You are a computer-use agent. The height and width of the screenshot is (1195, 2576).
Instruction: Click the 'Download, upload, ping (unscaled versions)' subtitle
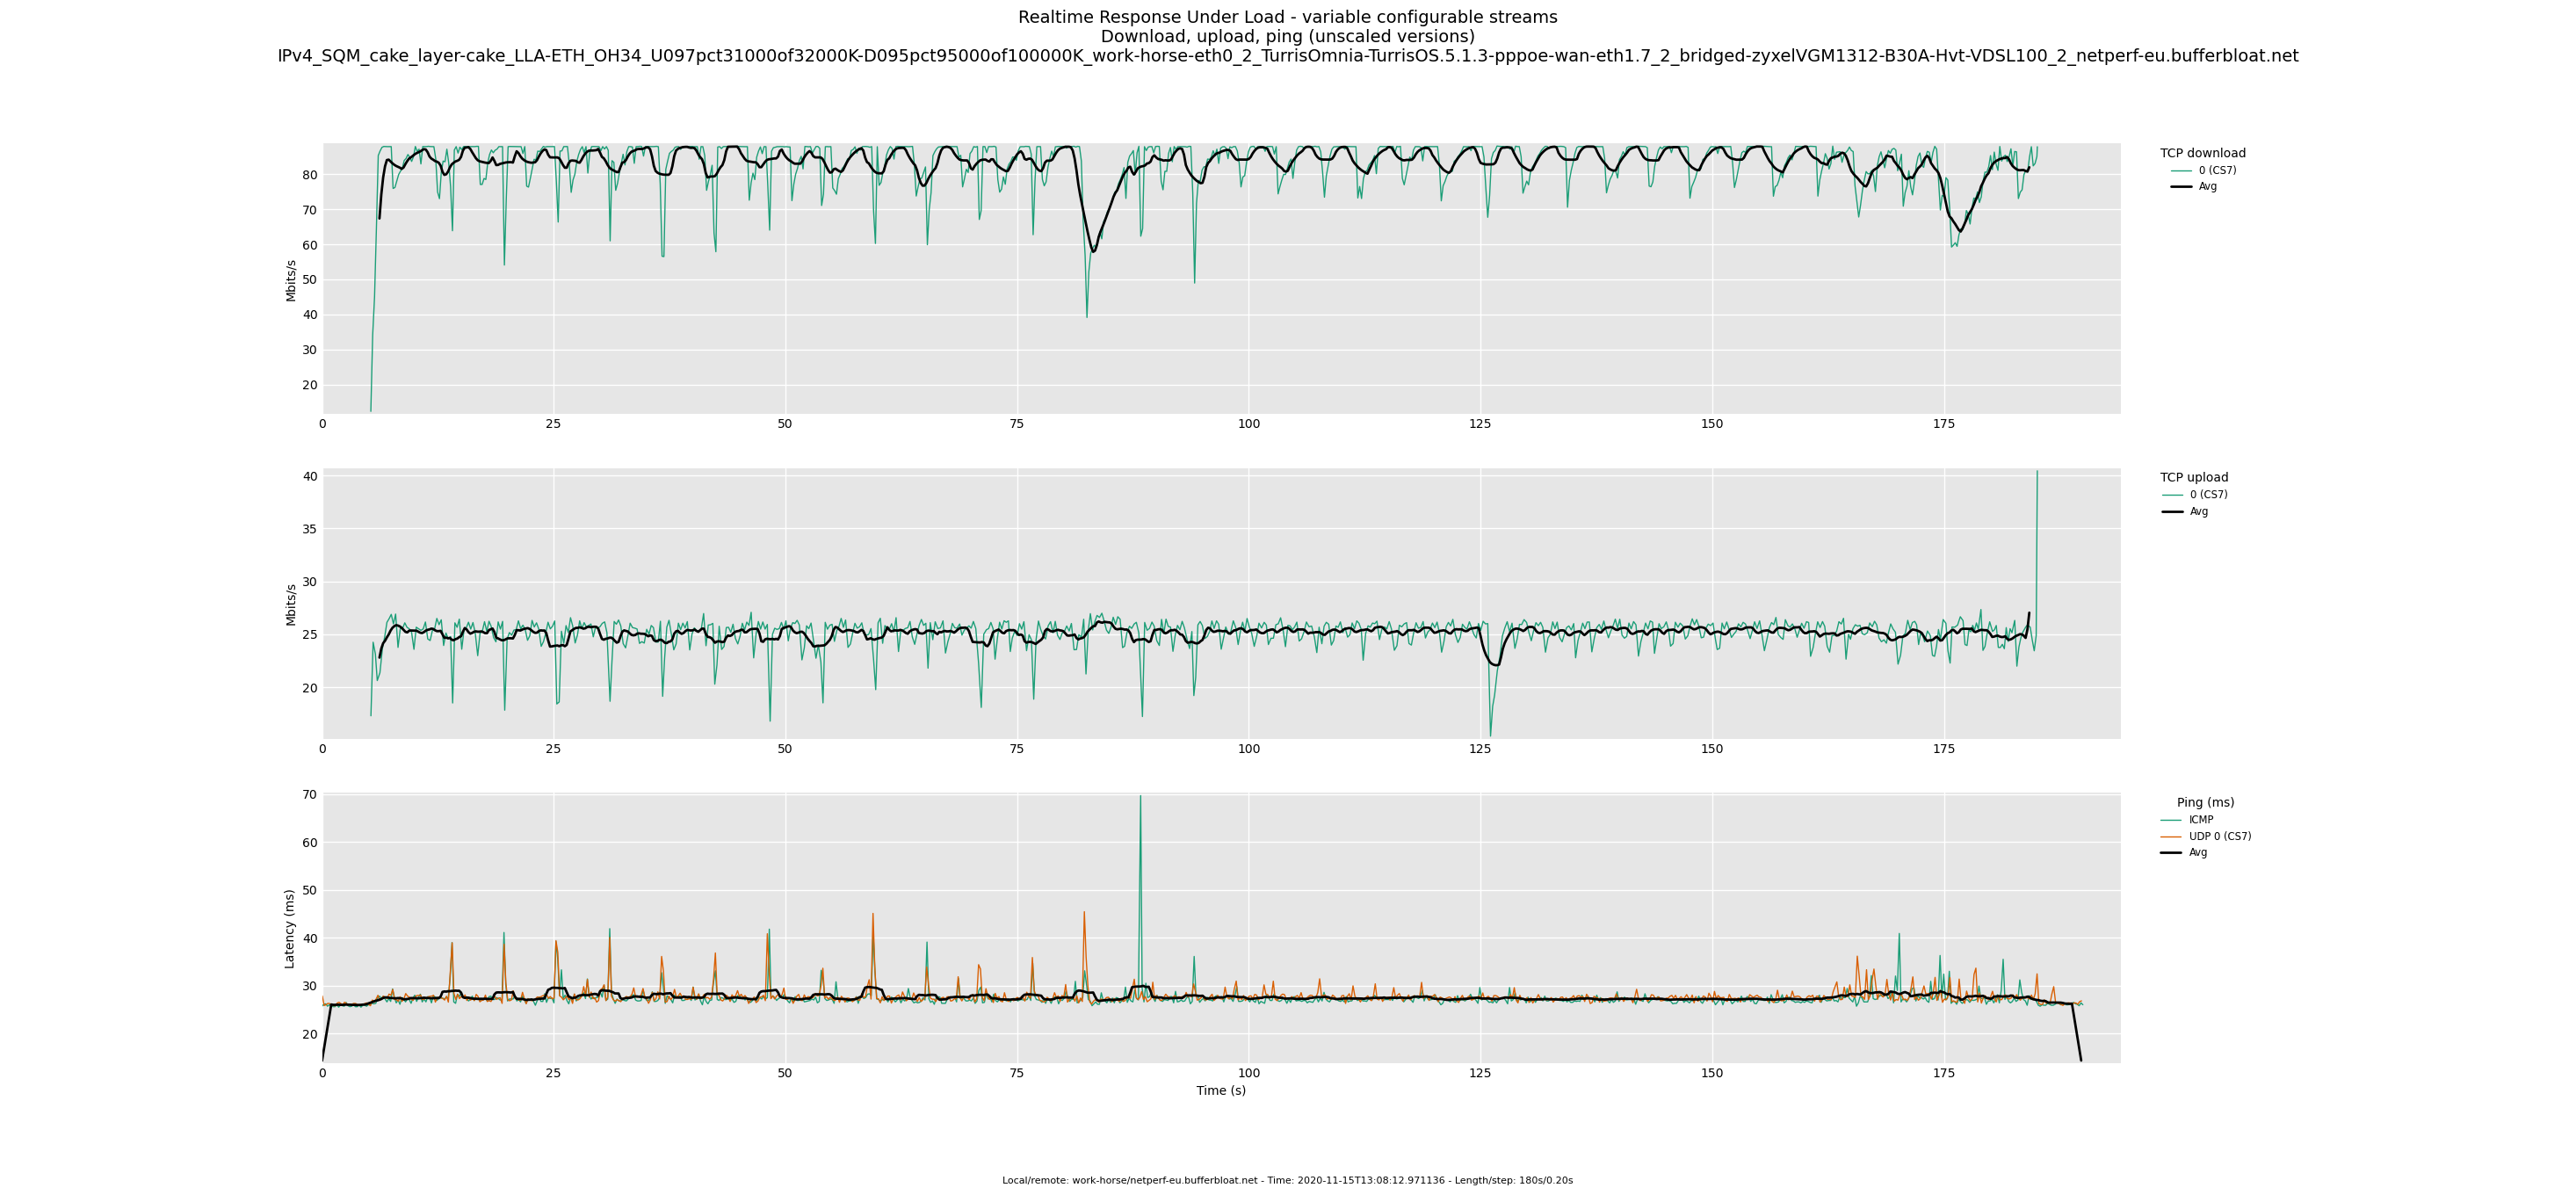1287,37
